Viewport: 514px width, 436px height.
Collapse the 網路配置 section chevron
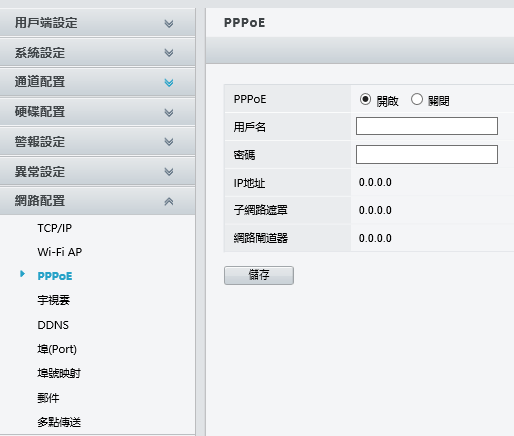coord(169,201)
